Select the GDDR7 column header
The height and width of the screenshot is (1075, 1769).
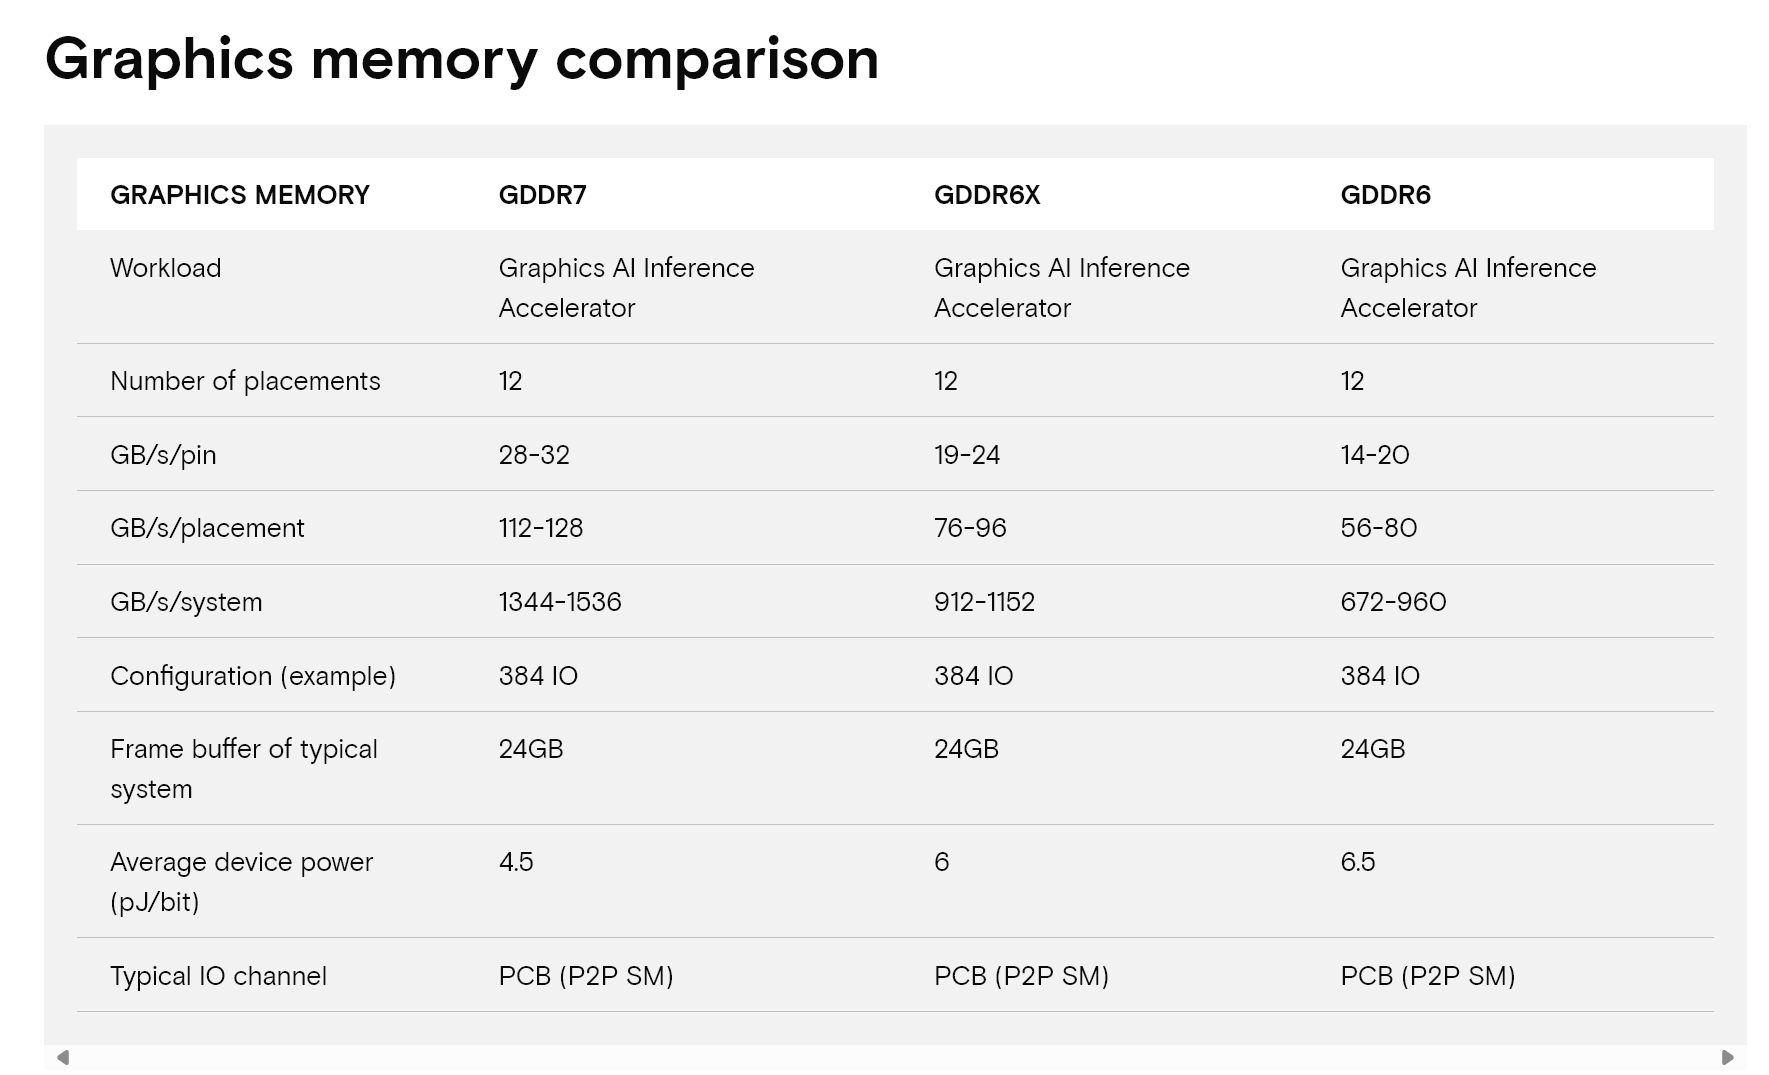click(x=543, y=195)
